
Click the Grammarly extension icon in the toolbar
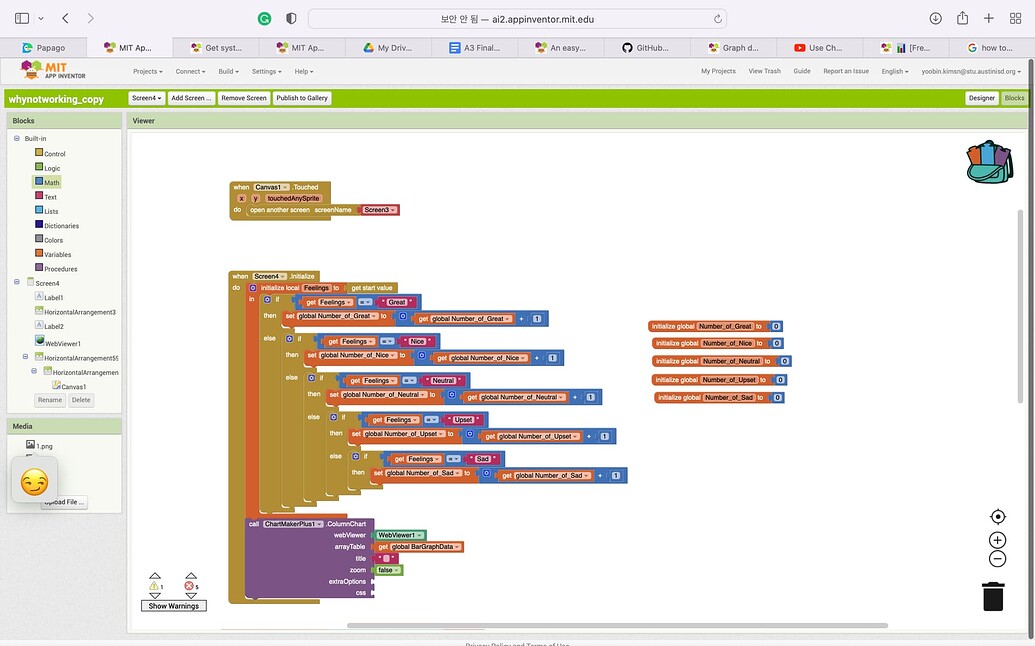(x=264, y=16)
